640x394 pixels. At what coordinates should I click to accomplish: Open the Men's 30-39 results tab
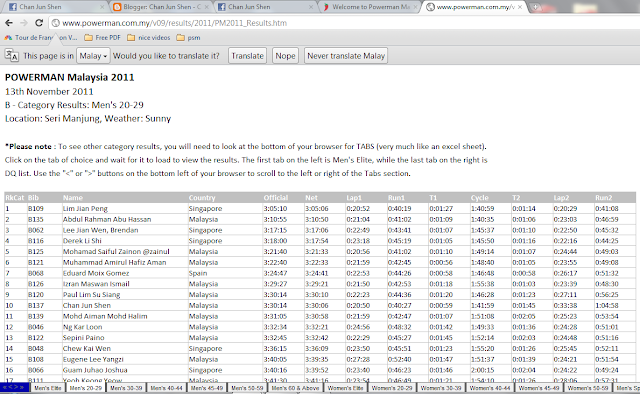point(126,388)
